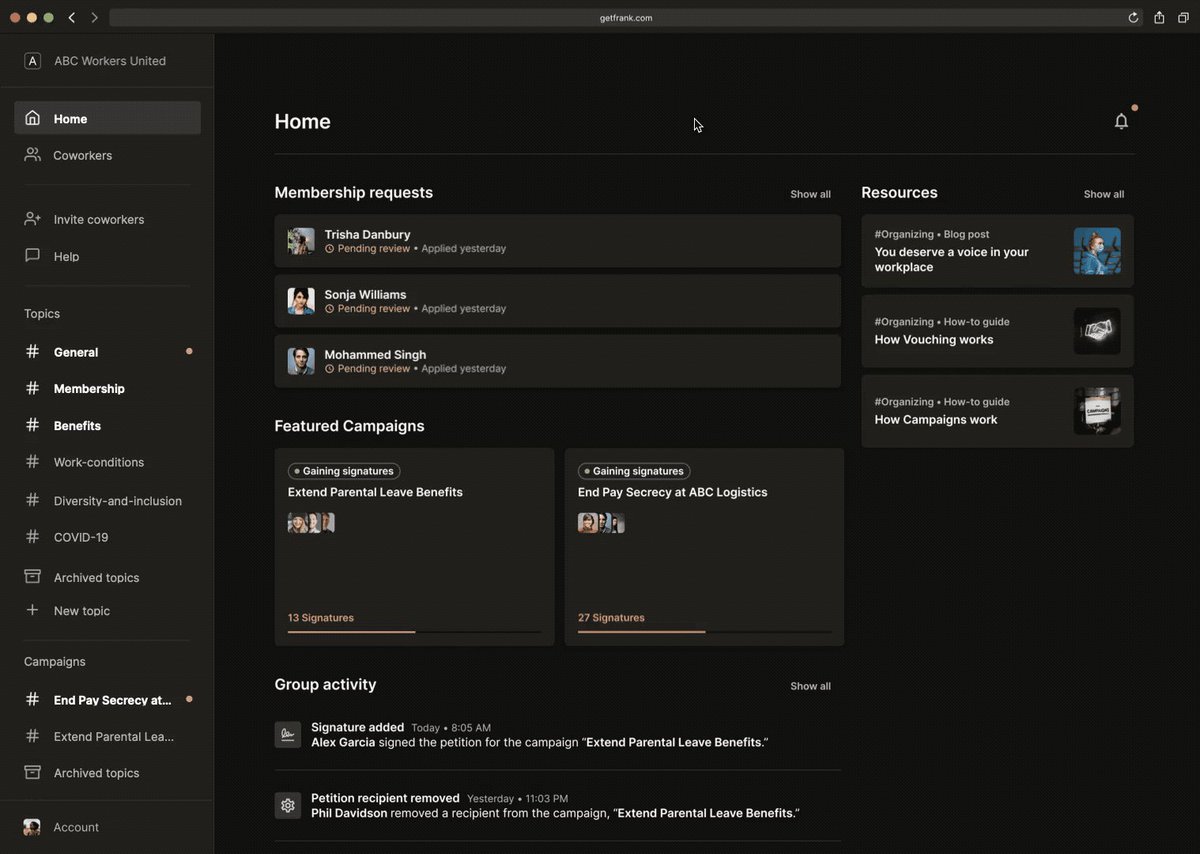The height and width of the screenshot is (854, 1200).
Task: Click the hash icon beside Extend Parental Leave
Action: click(x=33, y=736)
